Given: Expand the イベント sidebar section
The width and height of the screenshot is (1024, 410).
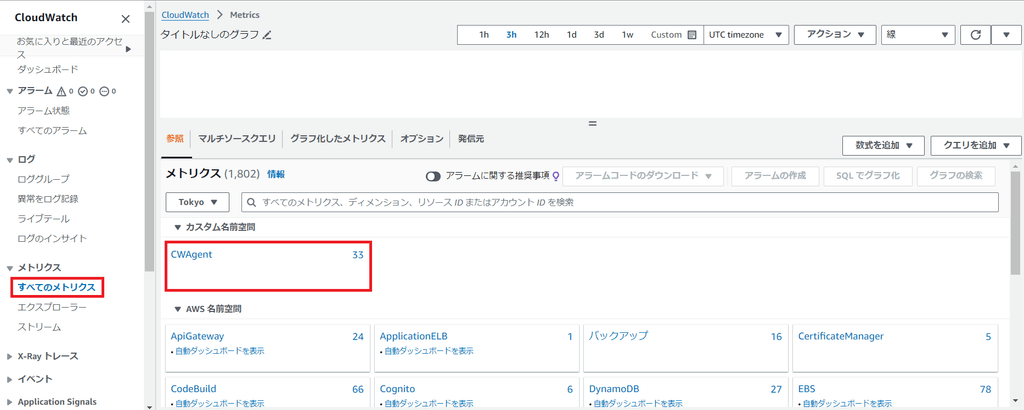Looking at the screenshot, I should 9,379.
